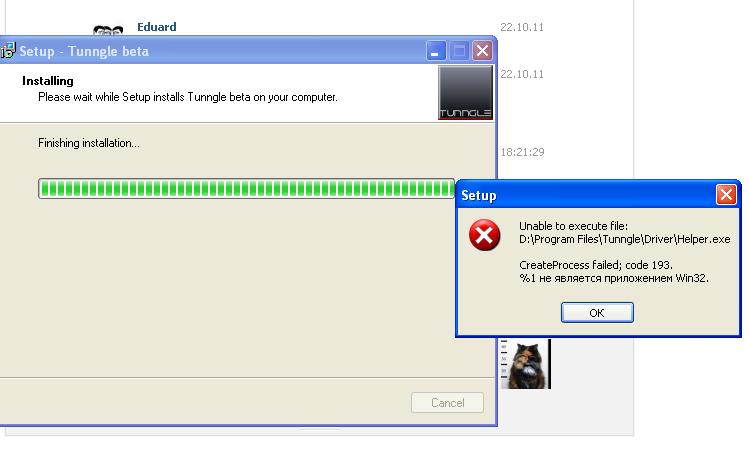Click the 18:21:29 timestamp
This screenshot has height=453, width=749.
point(522,152)
